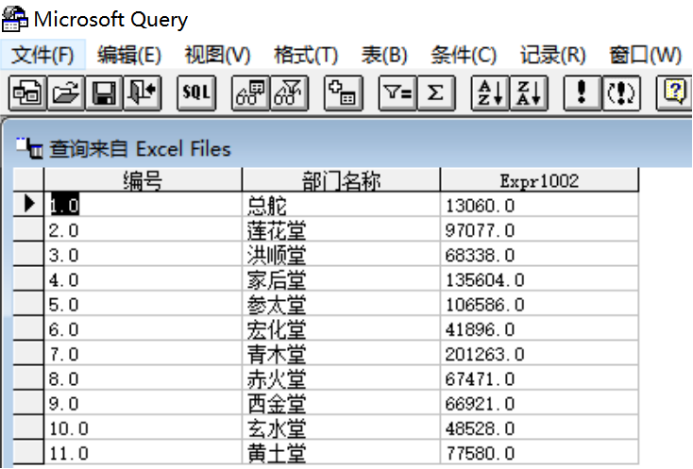The image size is (693, 469).
Task: Click the Save File floppy icon
Action: click(x=104, y=93)
